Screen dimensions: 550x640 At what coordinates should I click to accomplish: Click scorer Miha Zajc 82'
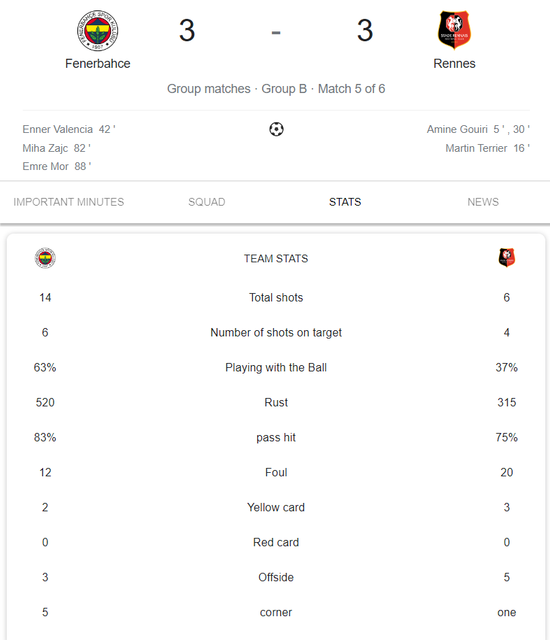(x=56, y=148)
